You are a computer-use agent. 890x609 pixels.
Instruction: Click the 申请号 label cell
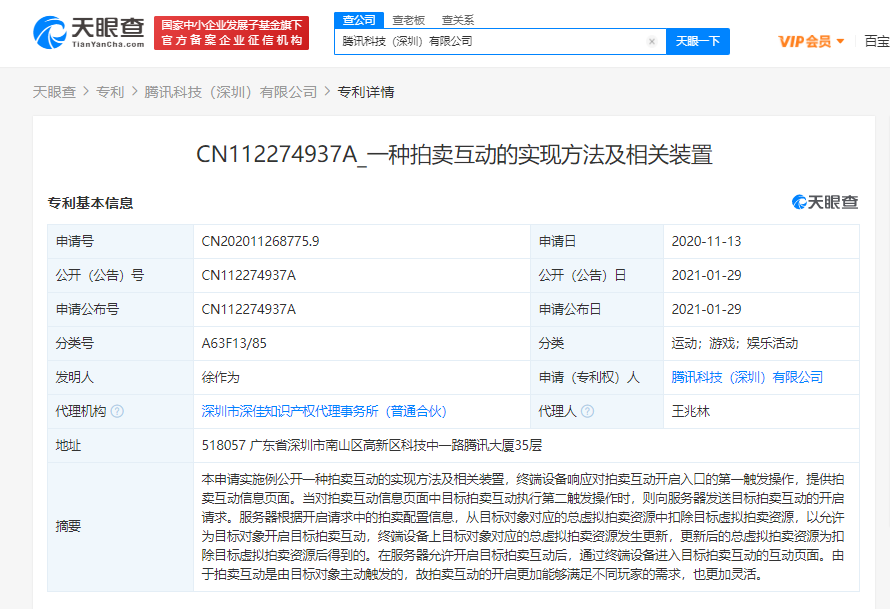click(x=120, y=241)
